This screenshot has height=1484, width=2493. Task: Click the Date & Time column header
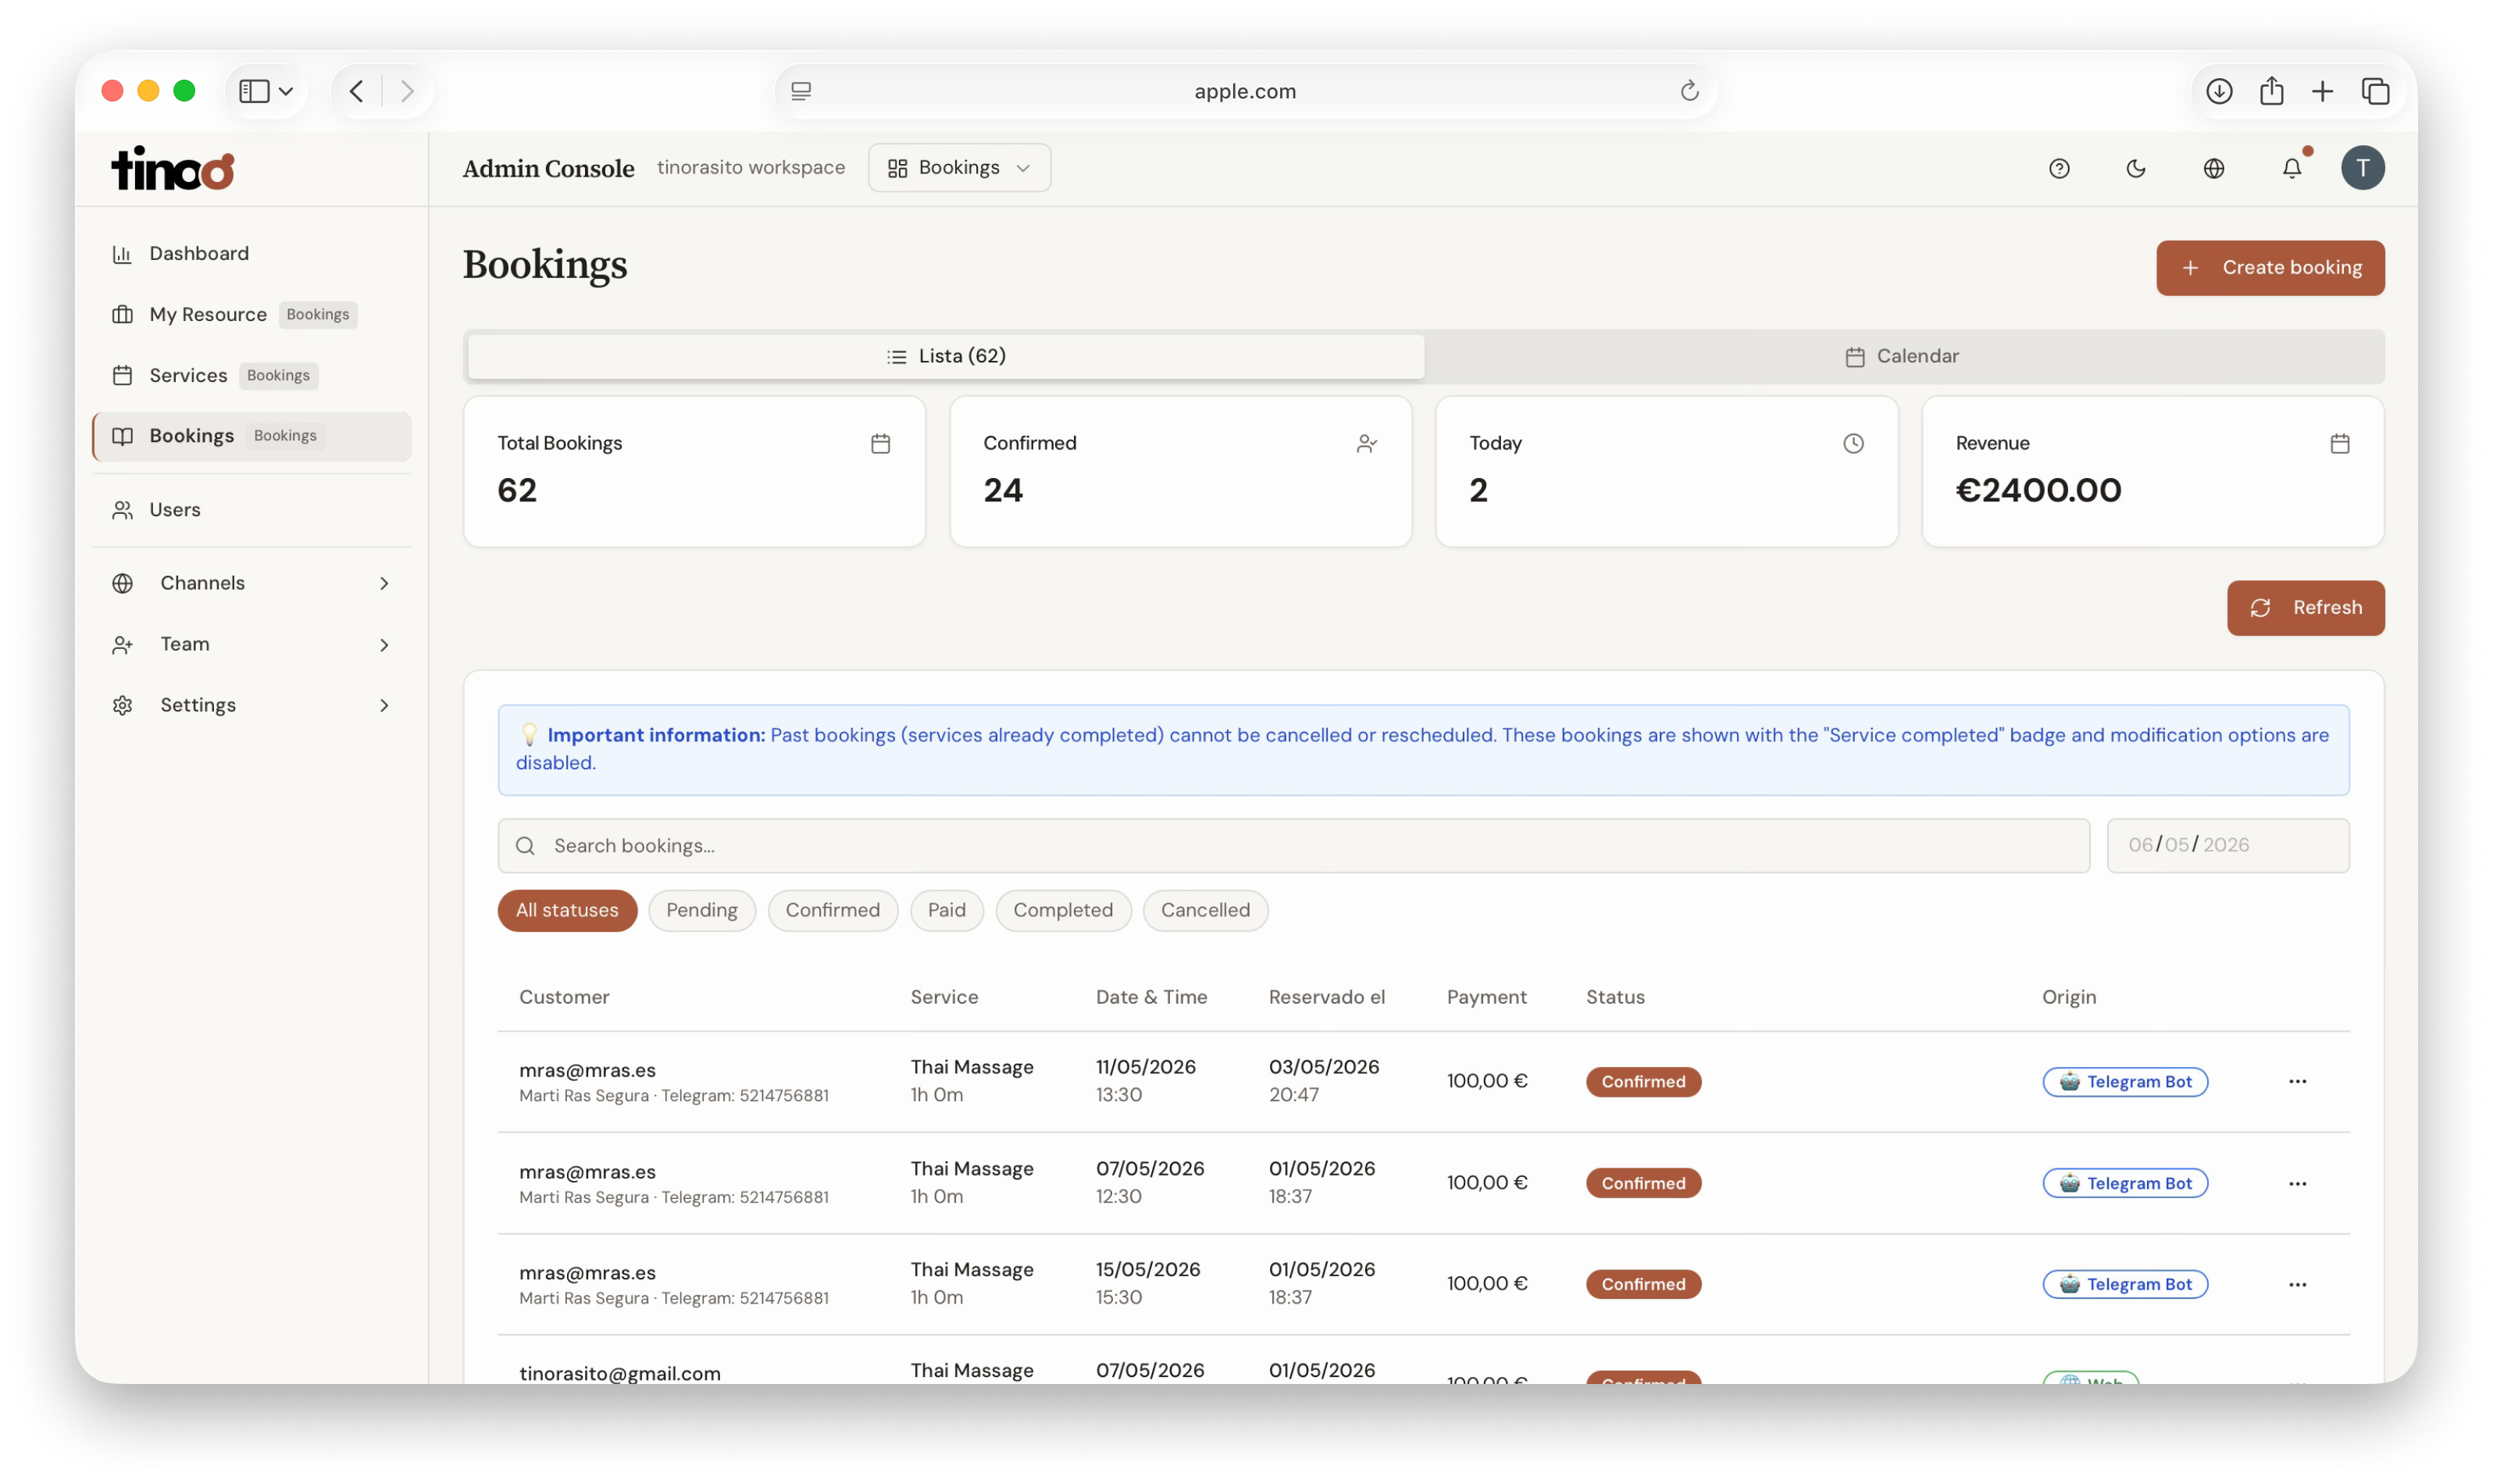click(1151, 997)
